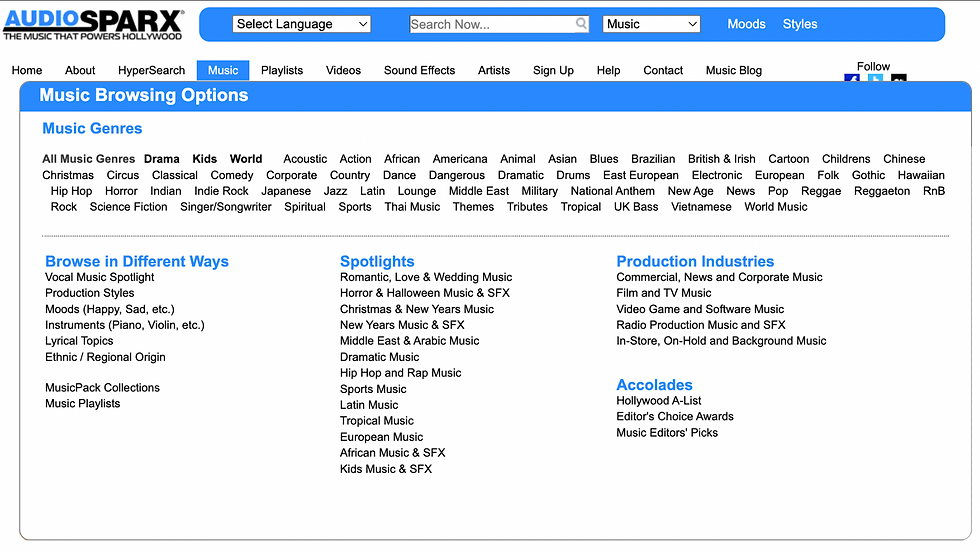
Task: Open the Playlists menu item
Action: tap(282, 70)
